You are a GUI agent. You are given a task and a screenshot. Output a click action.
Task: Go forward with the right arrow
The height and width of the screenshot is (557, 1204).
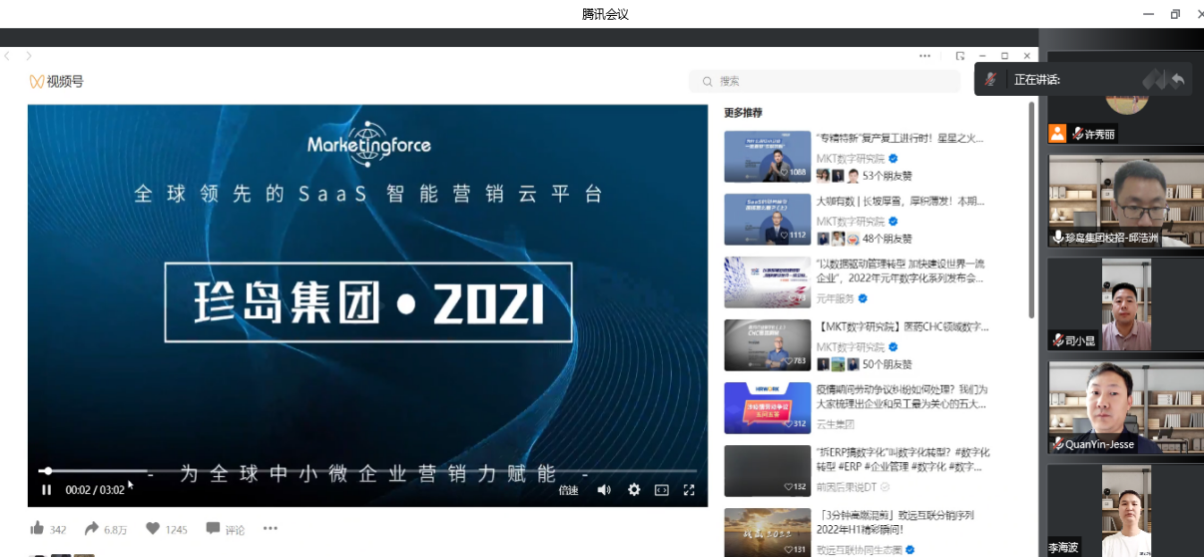(29, 56)
